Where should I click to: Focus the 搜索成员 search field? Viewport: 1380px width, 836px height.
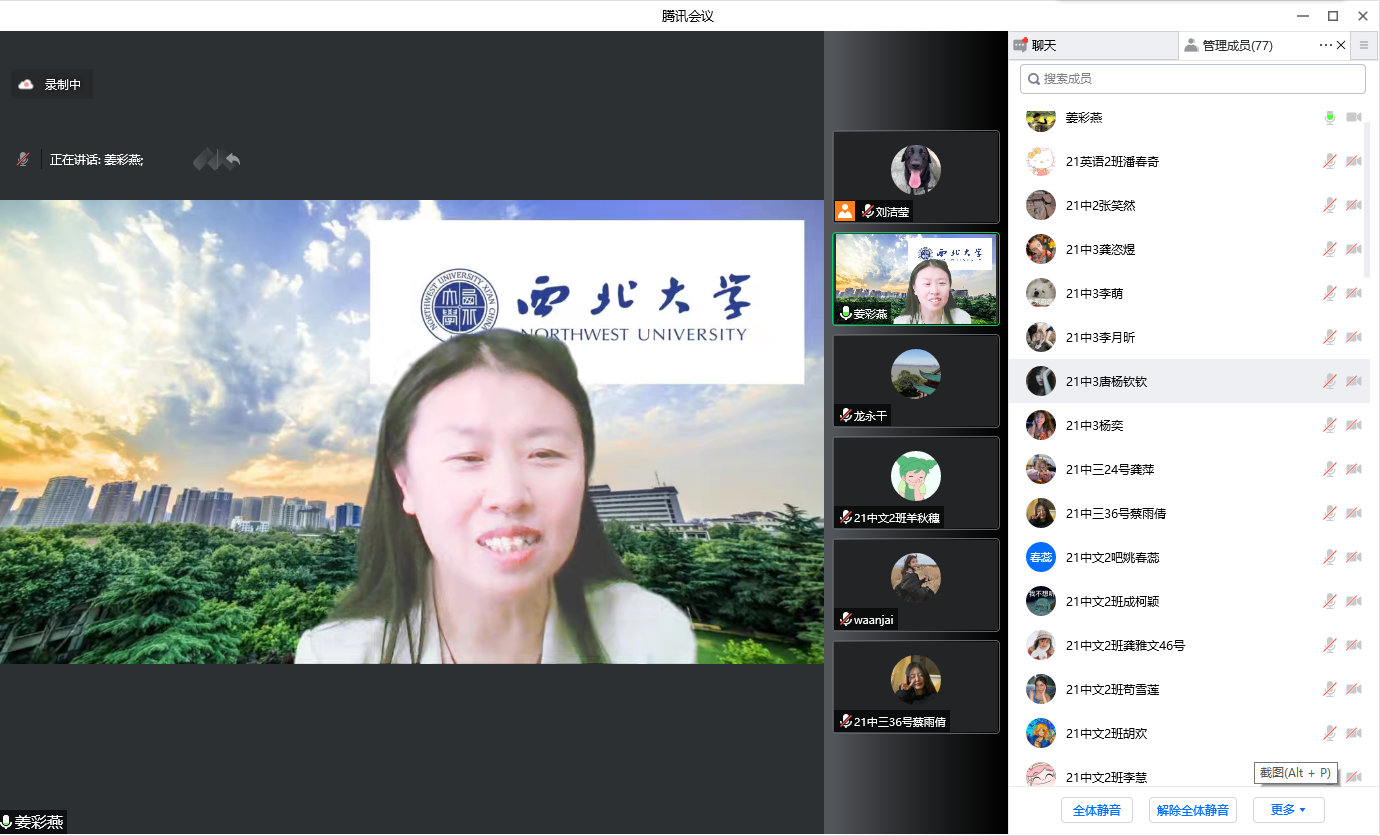[x=1192, y=78]
